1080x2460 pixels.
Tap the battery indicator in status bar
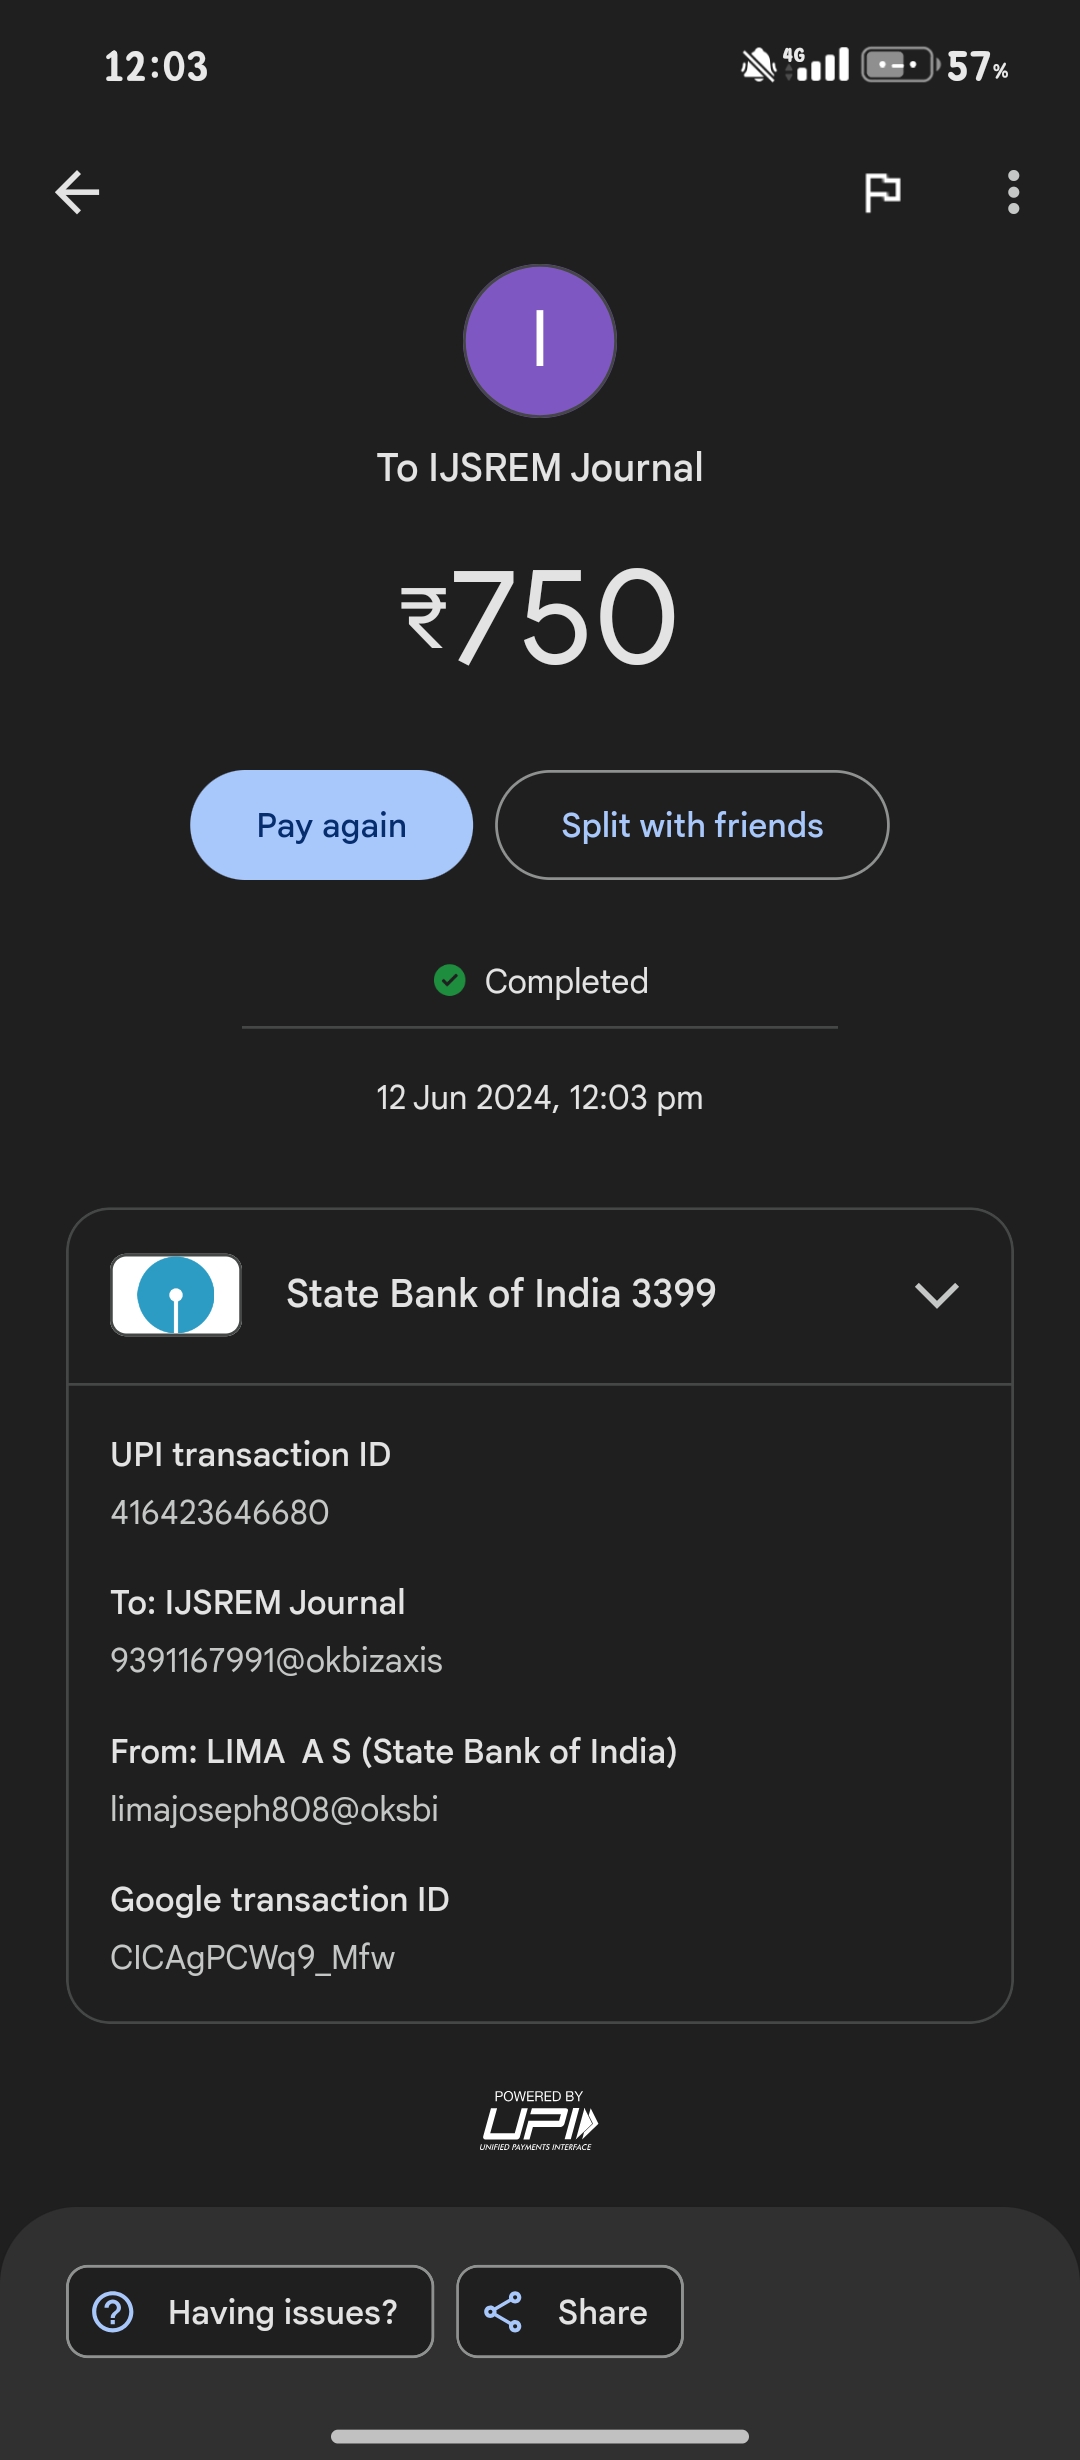click(x=898, y=66)
